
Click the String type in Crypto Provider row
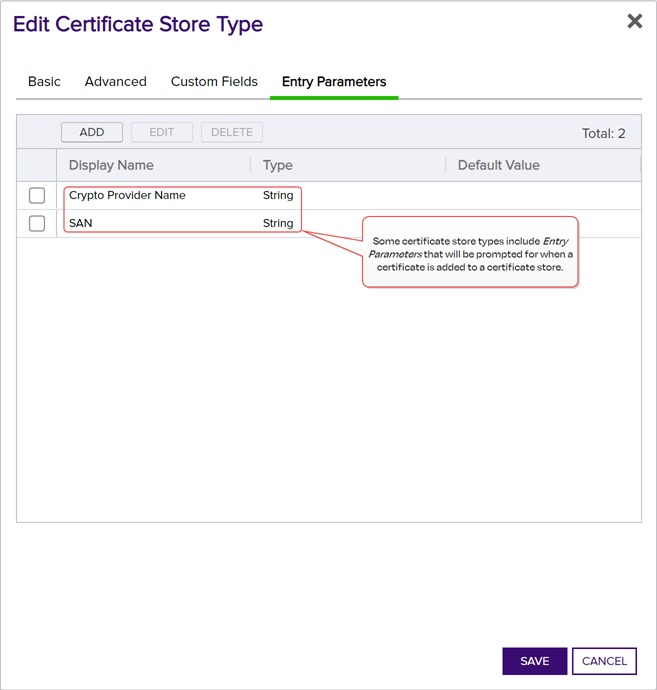[x=278, y=196]
